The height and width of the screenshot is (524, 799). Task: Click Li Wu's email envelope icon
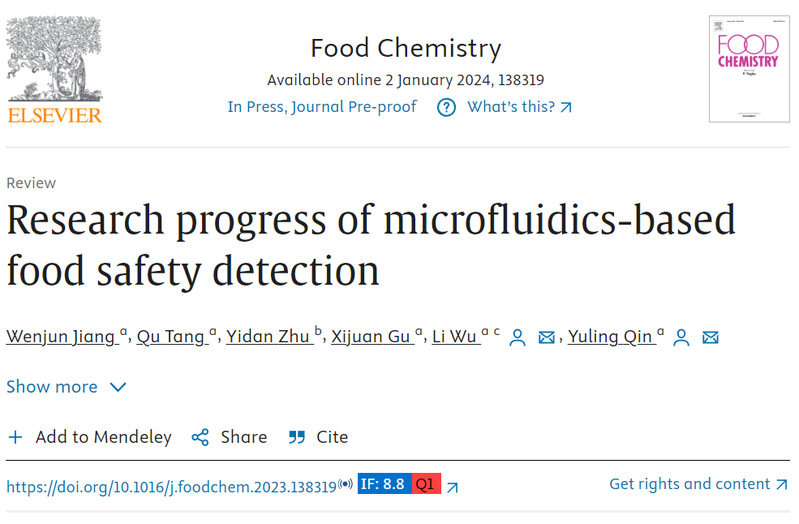546,337
